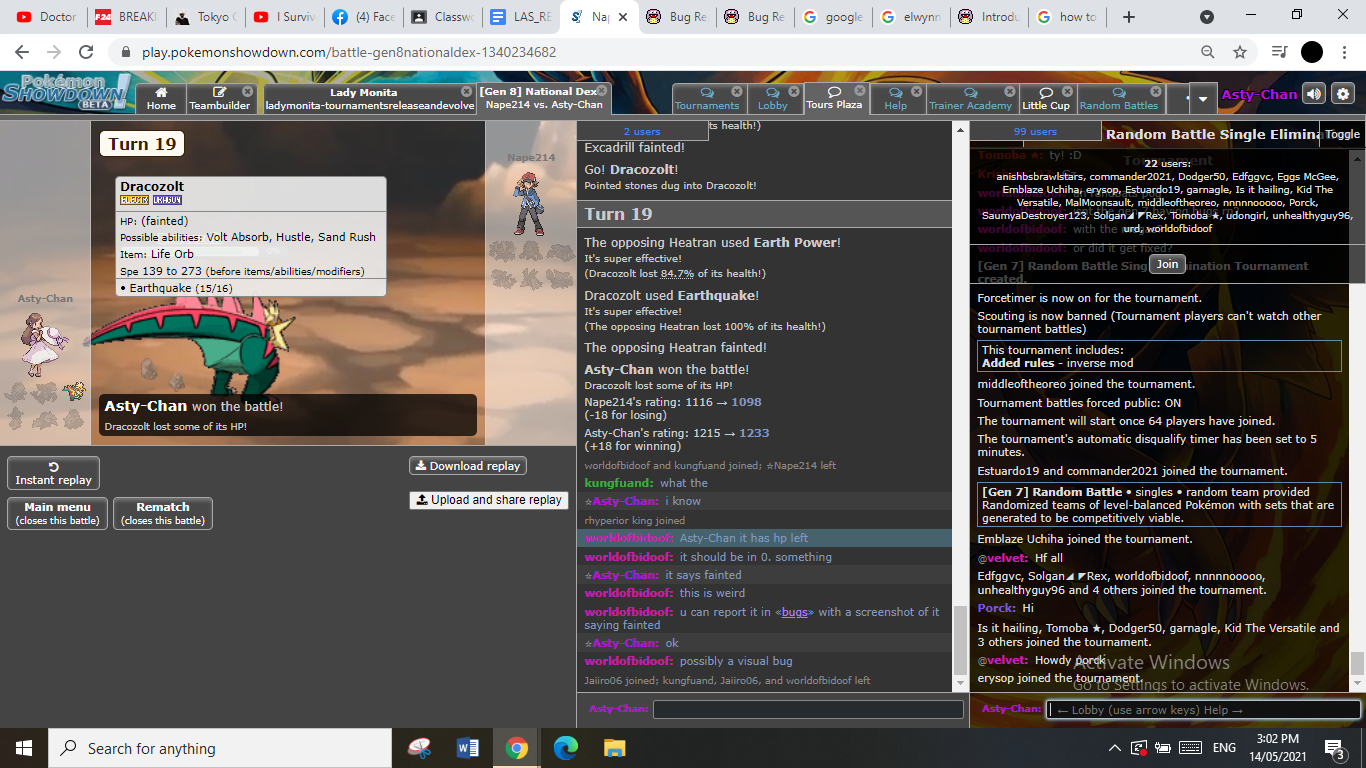Open the Pokemon Showdown Home tab

click(x=161, y=98)
